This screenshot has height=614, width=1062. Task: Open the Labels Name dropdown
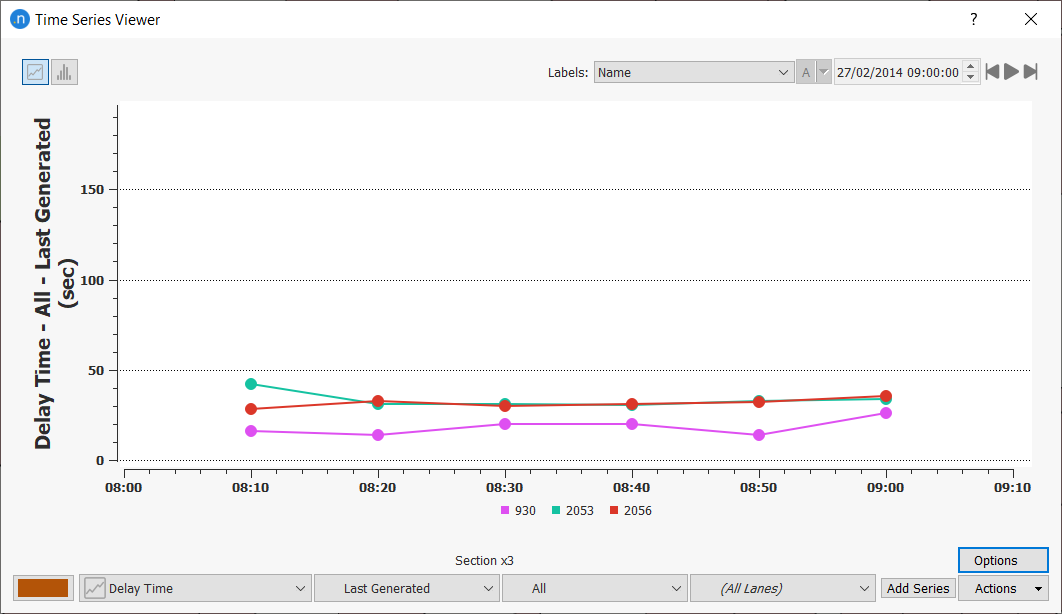(694, 72)
